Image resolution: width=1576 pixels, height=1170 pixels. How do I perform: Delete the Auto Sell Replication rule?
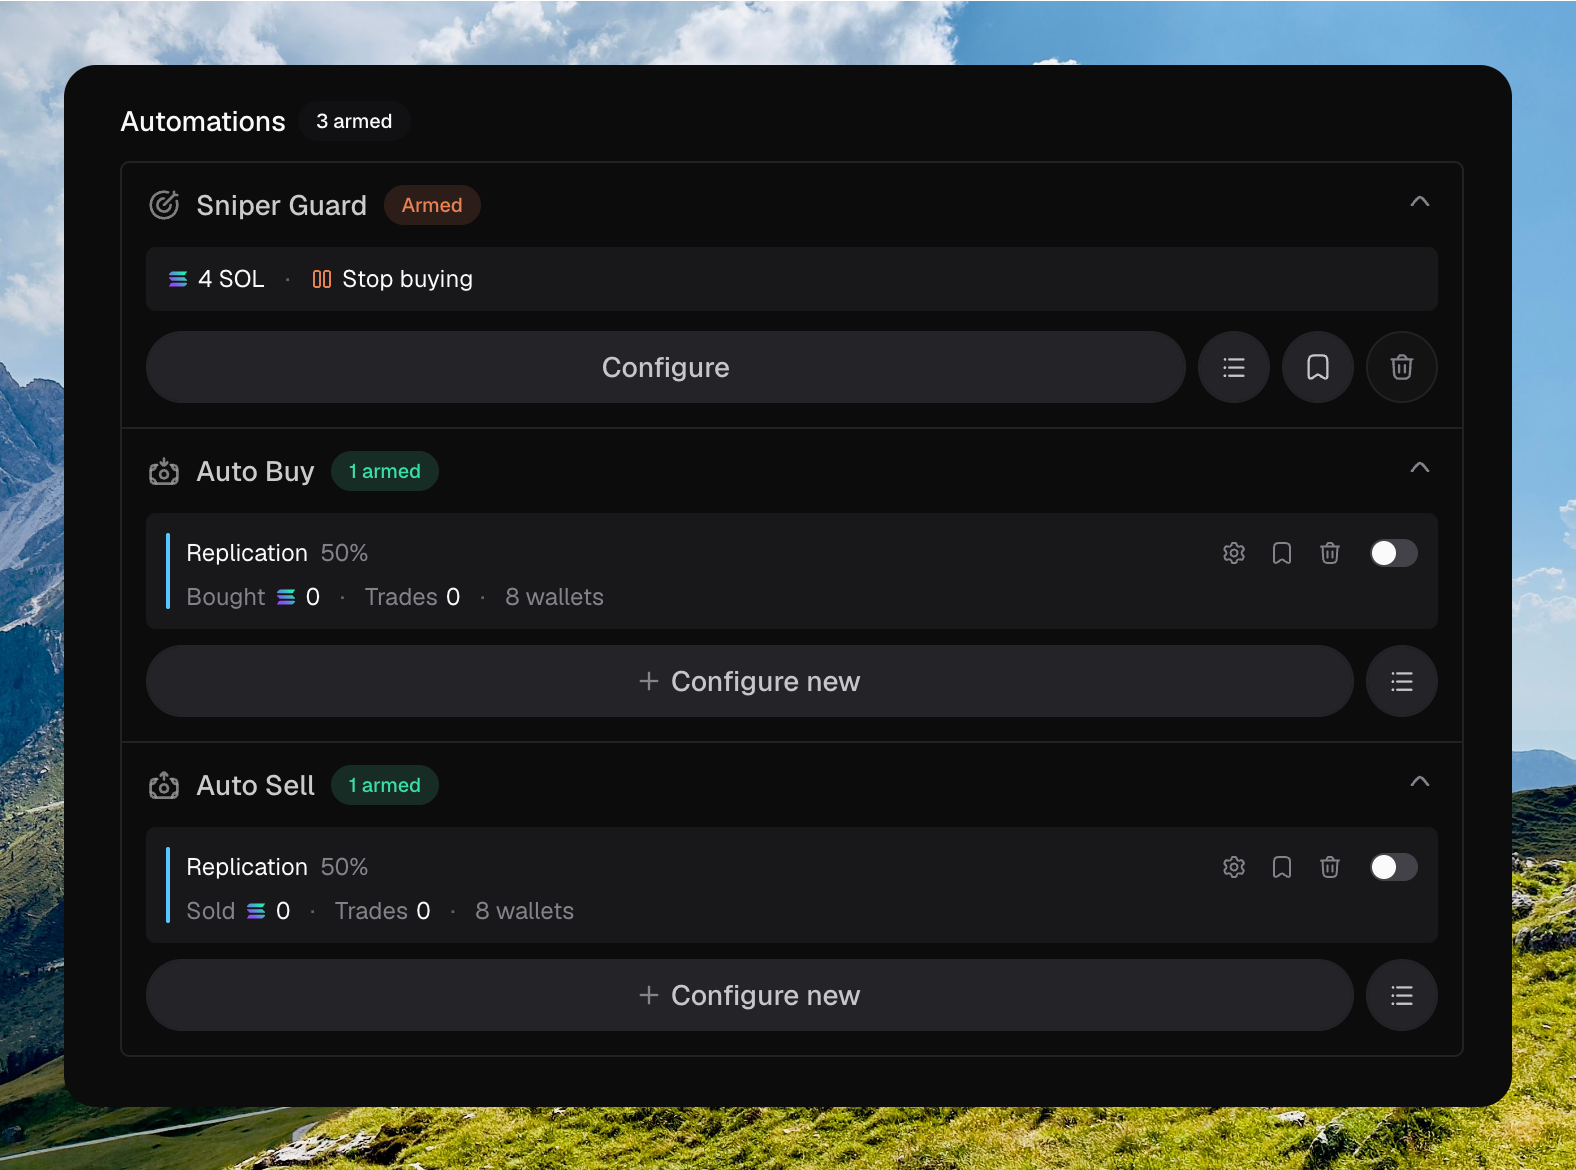[x=1330, y=867]
